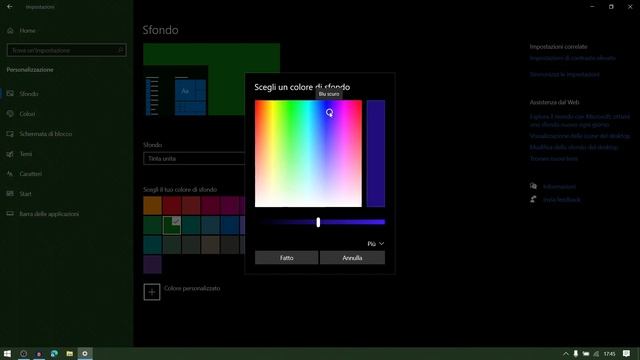Open the Edge browser from taskbar

pos(54,353)
